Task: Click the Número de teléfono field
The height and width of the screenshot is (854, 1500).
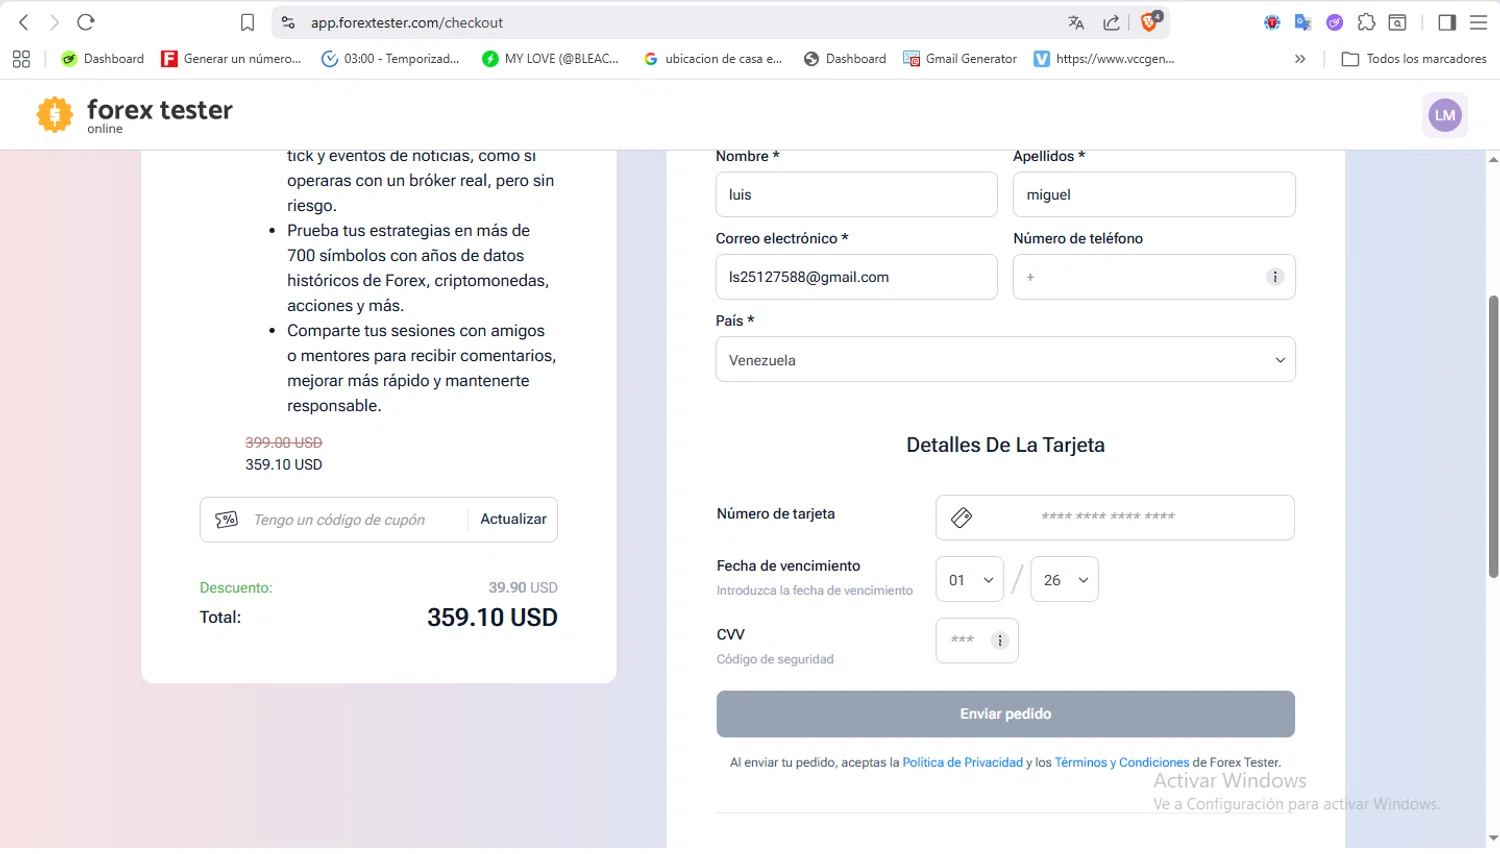Action: (1154, 277)
